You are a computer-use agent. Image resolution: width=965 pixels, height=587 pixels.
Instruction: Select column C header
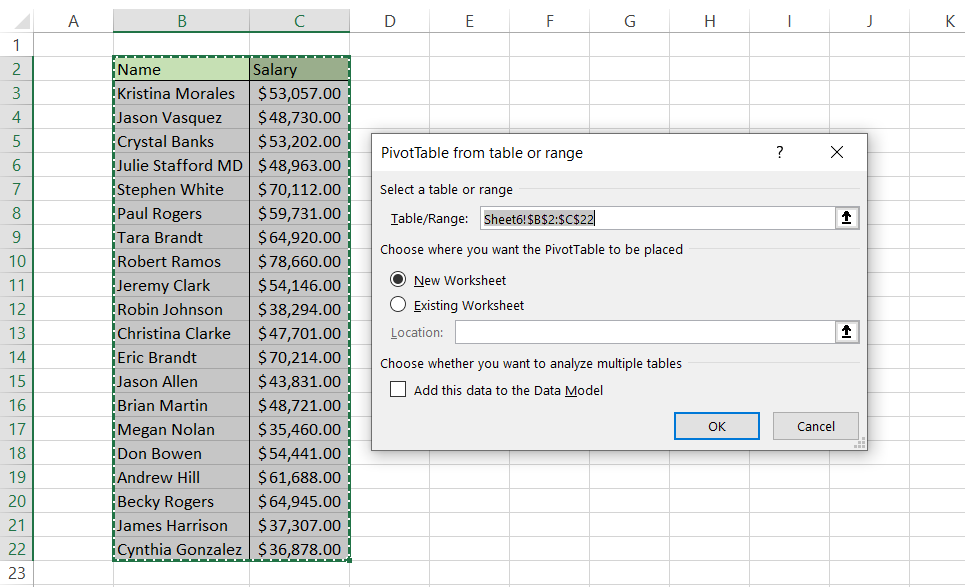299,21
